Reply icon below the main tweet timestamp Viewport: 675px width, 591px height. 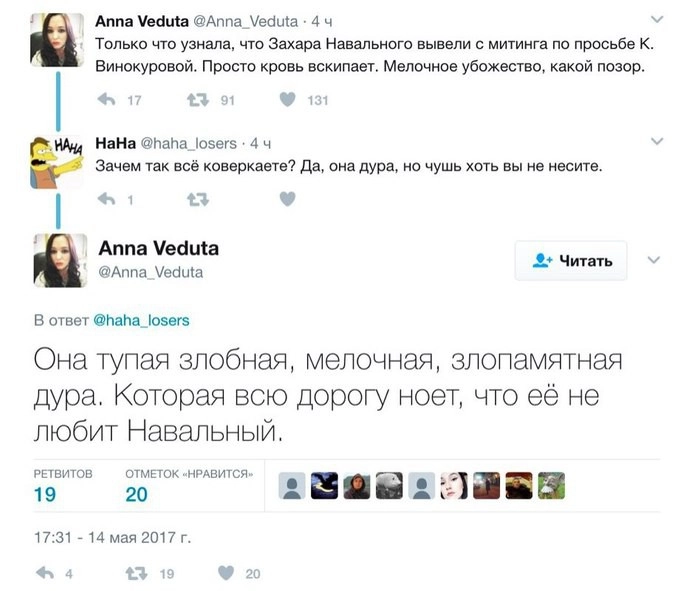pyautogui.click(x=45, y=572)
